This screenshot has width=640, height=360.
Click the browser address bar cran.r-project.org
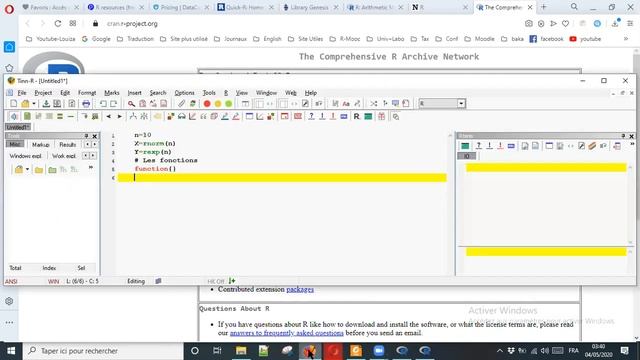point(132,24)
